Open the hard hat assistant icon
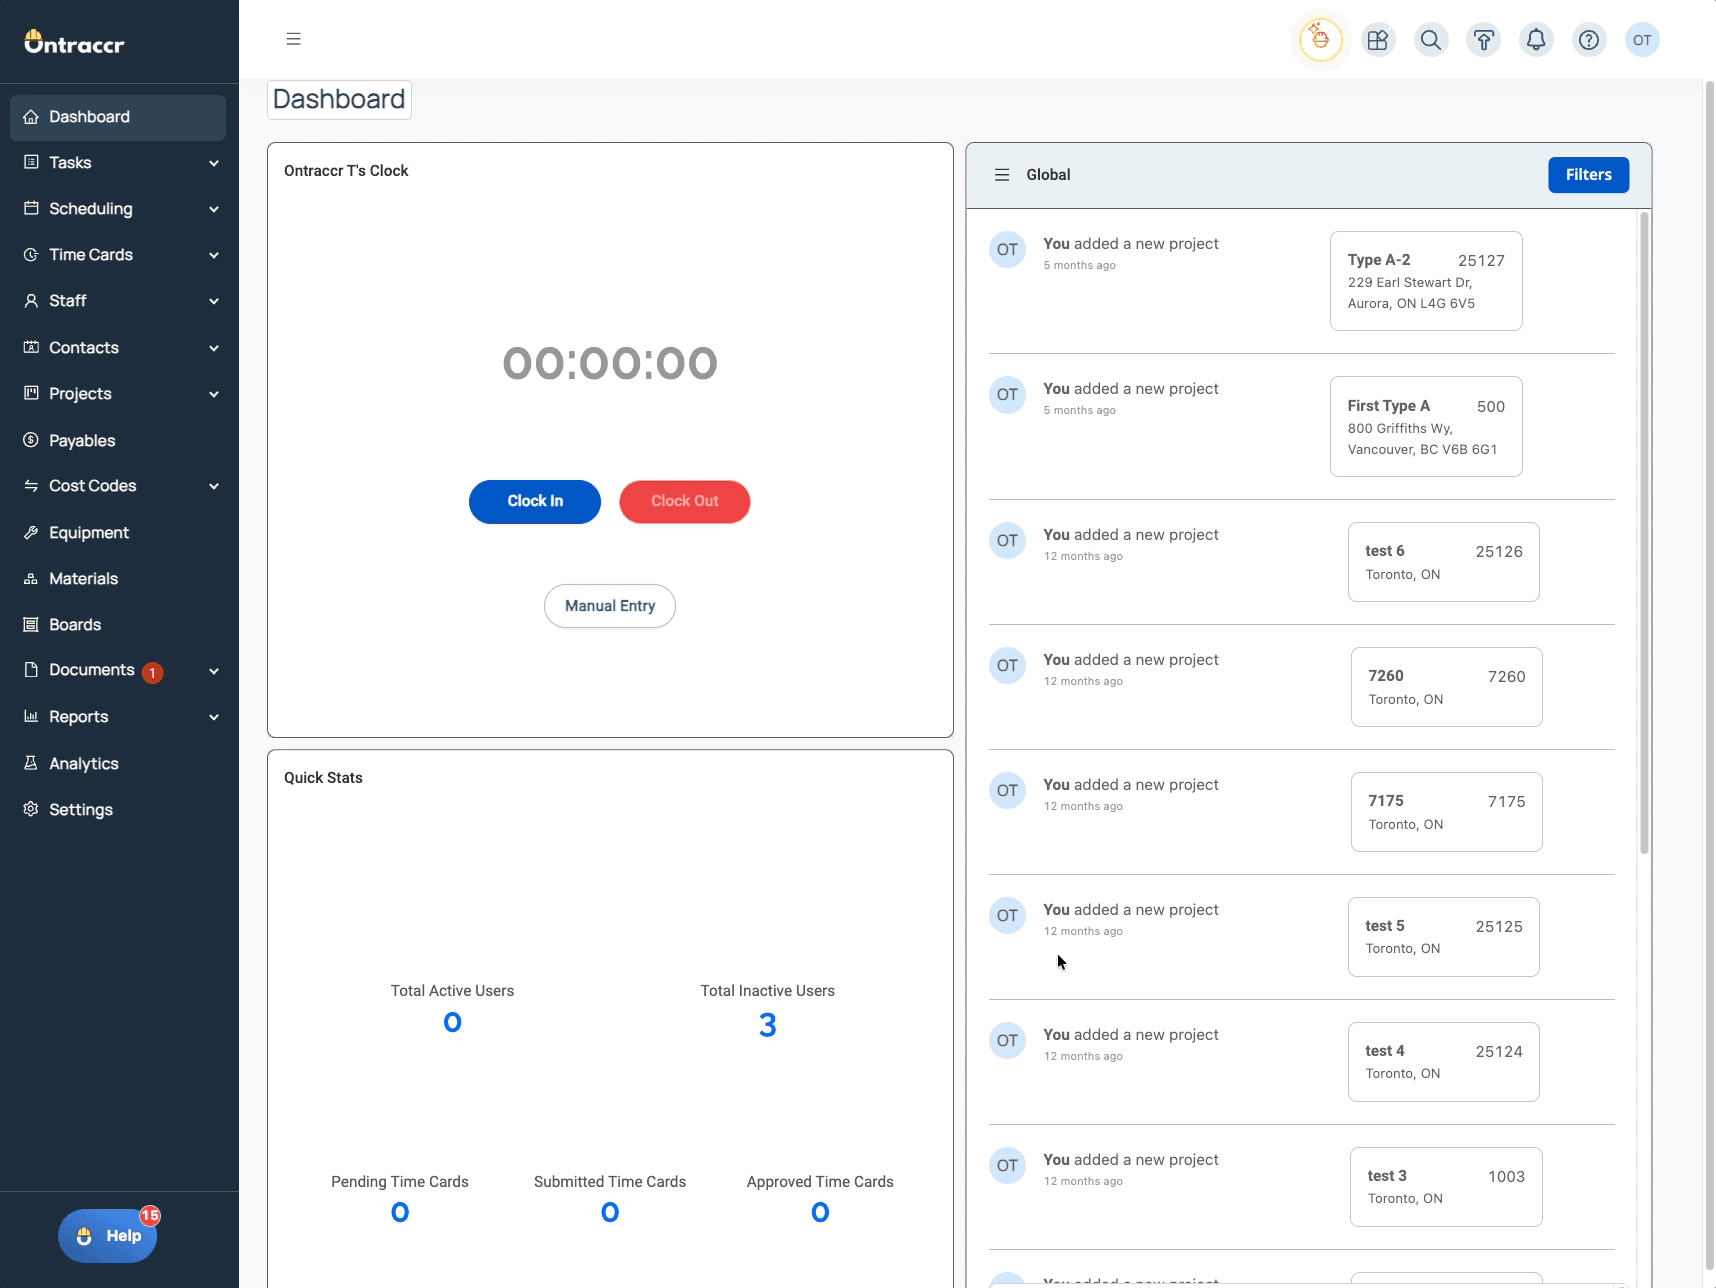Screen dimensions: 1716x1288 tap(1320, 40)
